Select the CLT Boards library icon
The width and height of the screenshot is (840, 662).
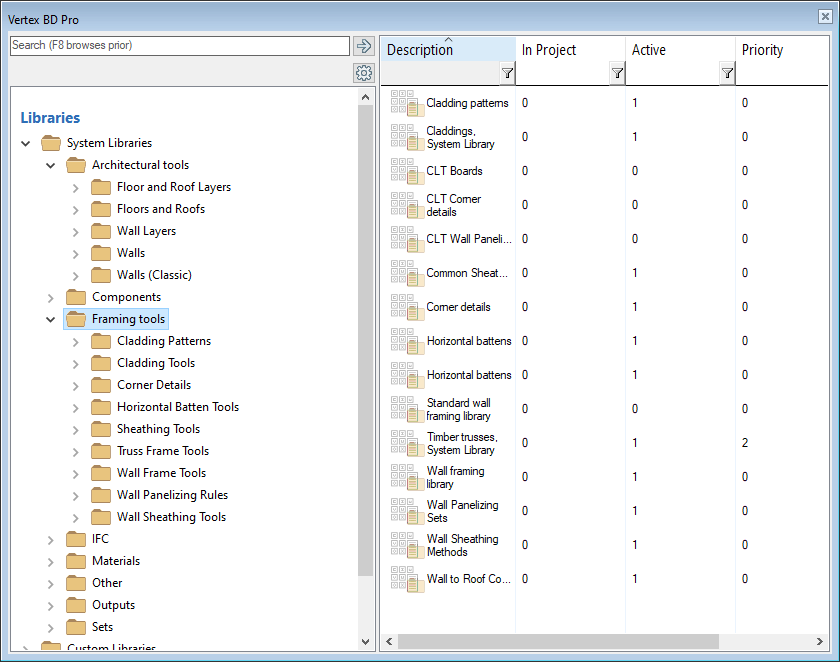(x=407, y=171)
